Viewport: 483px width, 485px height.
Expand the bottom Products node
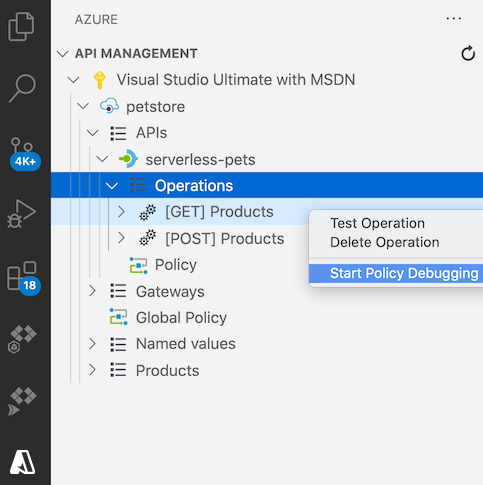pyautogui.click(x=92, y=370)
